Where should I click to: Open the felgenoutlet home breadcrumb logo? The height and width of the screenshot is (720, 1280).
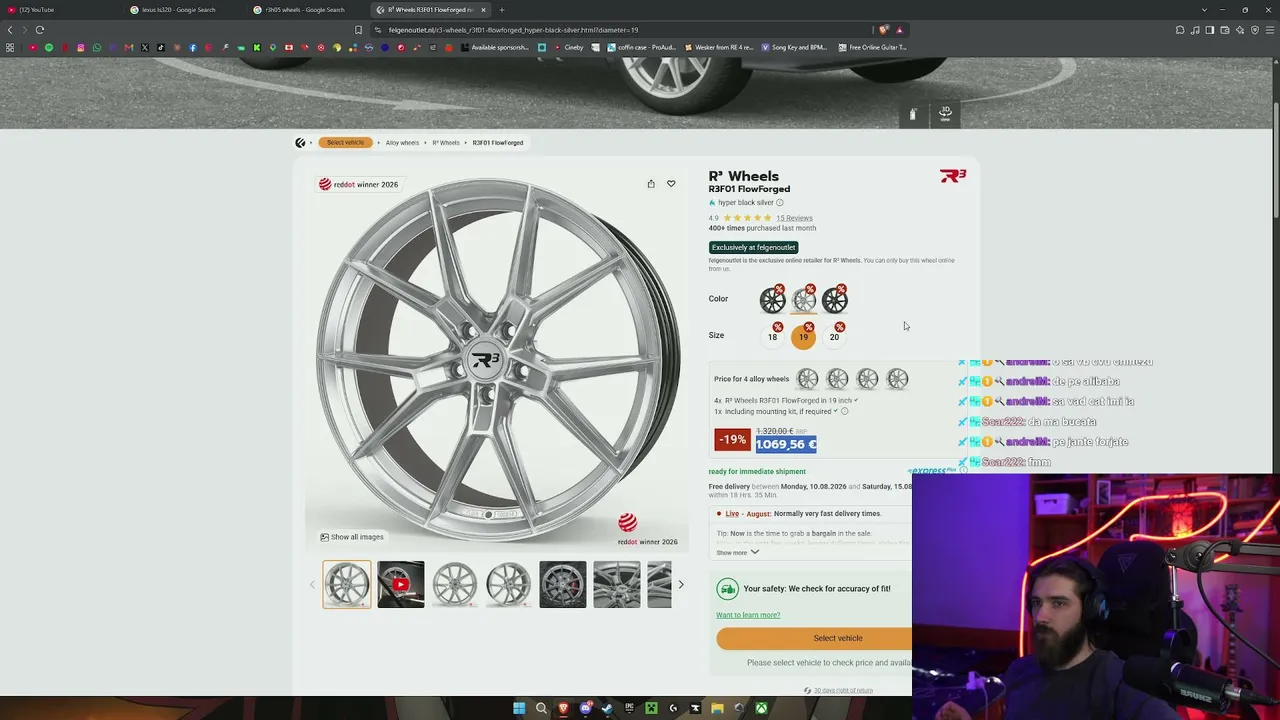[300, 143]
